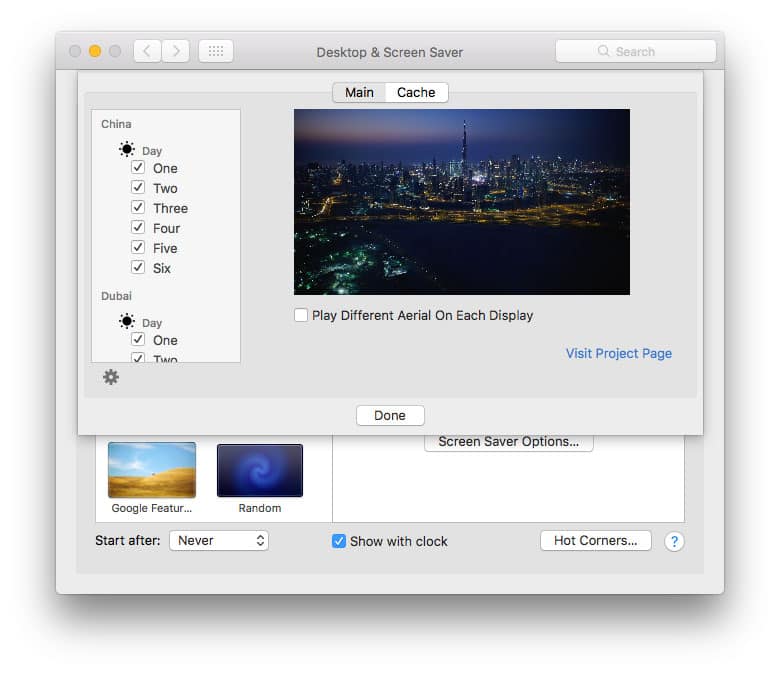This screenshot has width=780, height=674.
Task: Open the show-all grid icon
Action: point(216,51)
